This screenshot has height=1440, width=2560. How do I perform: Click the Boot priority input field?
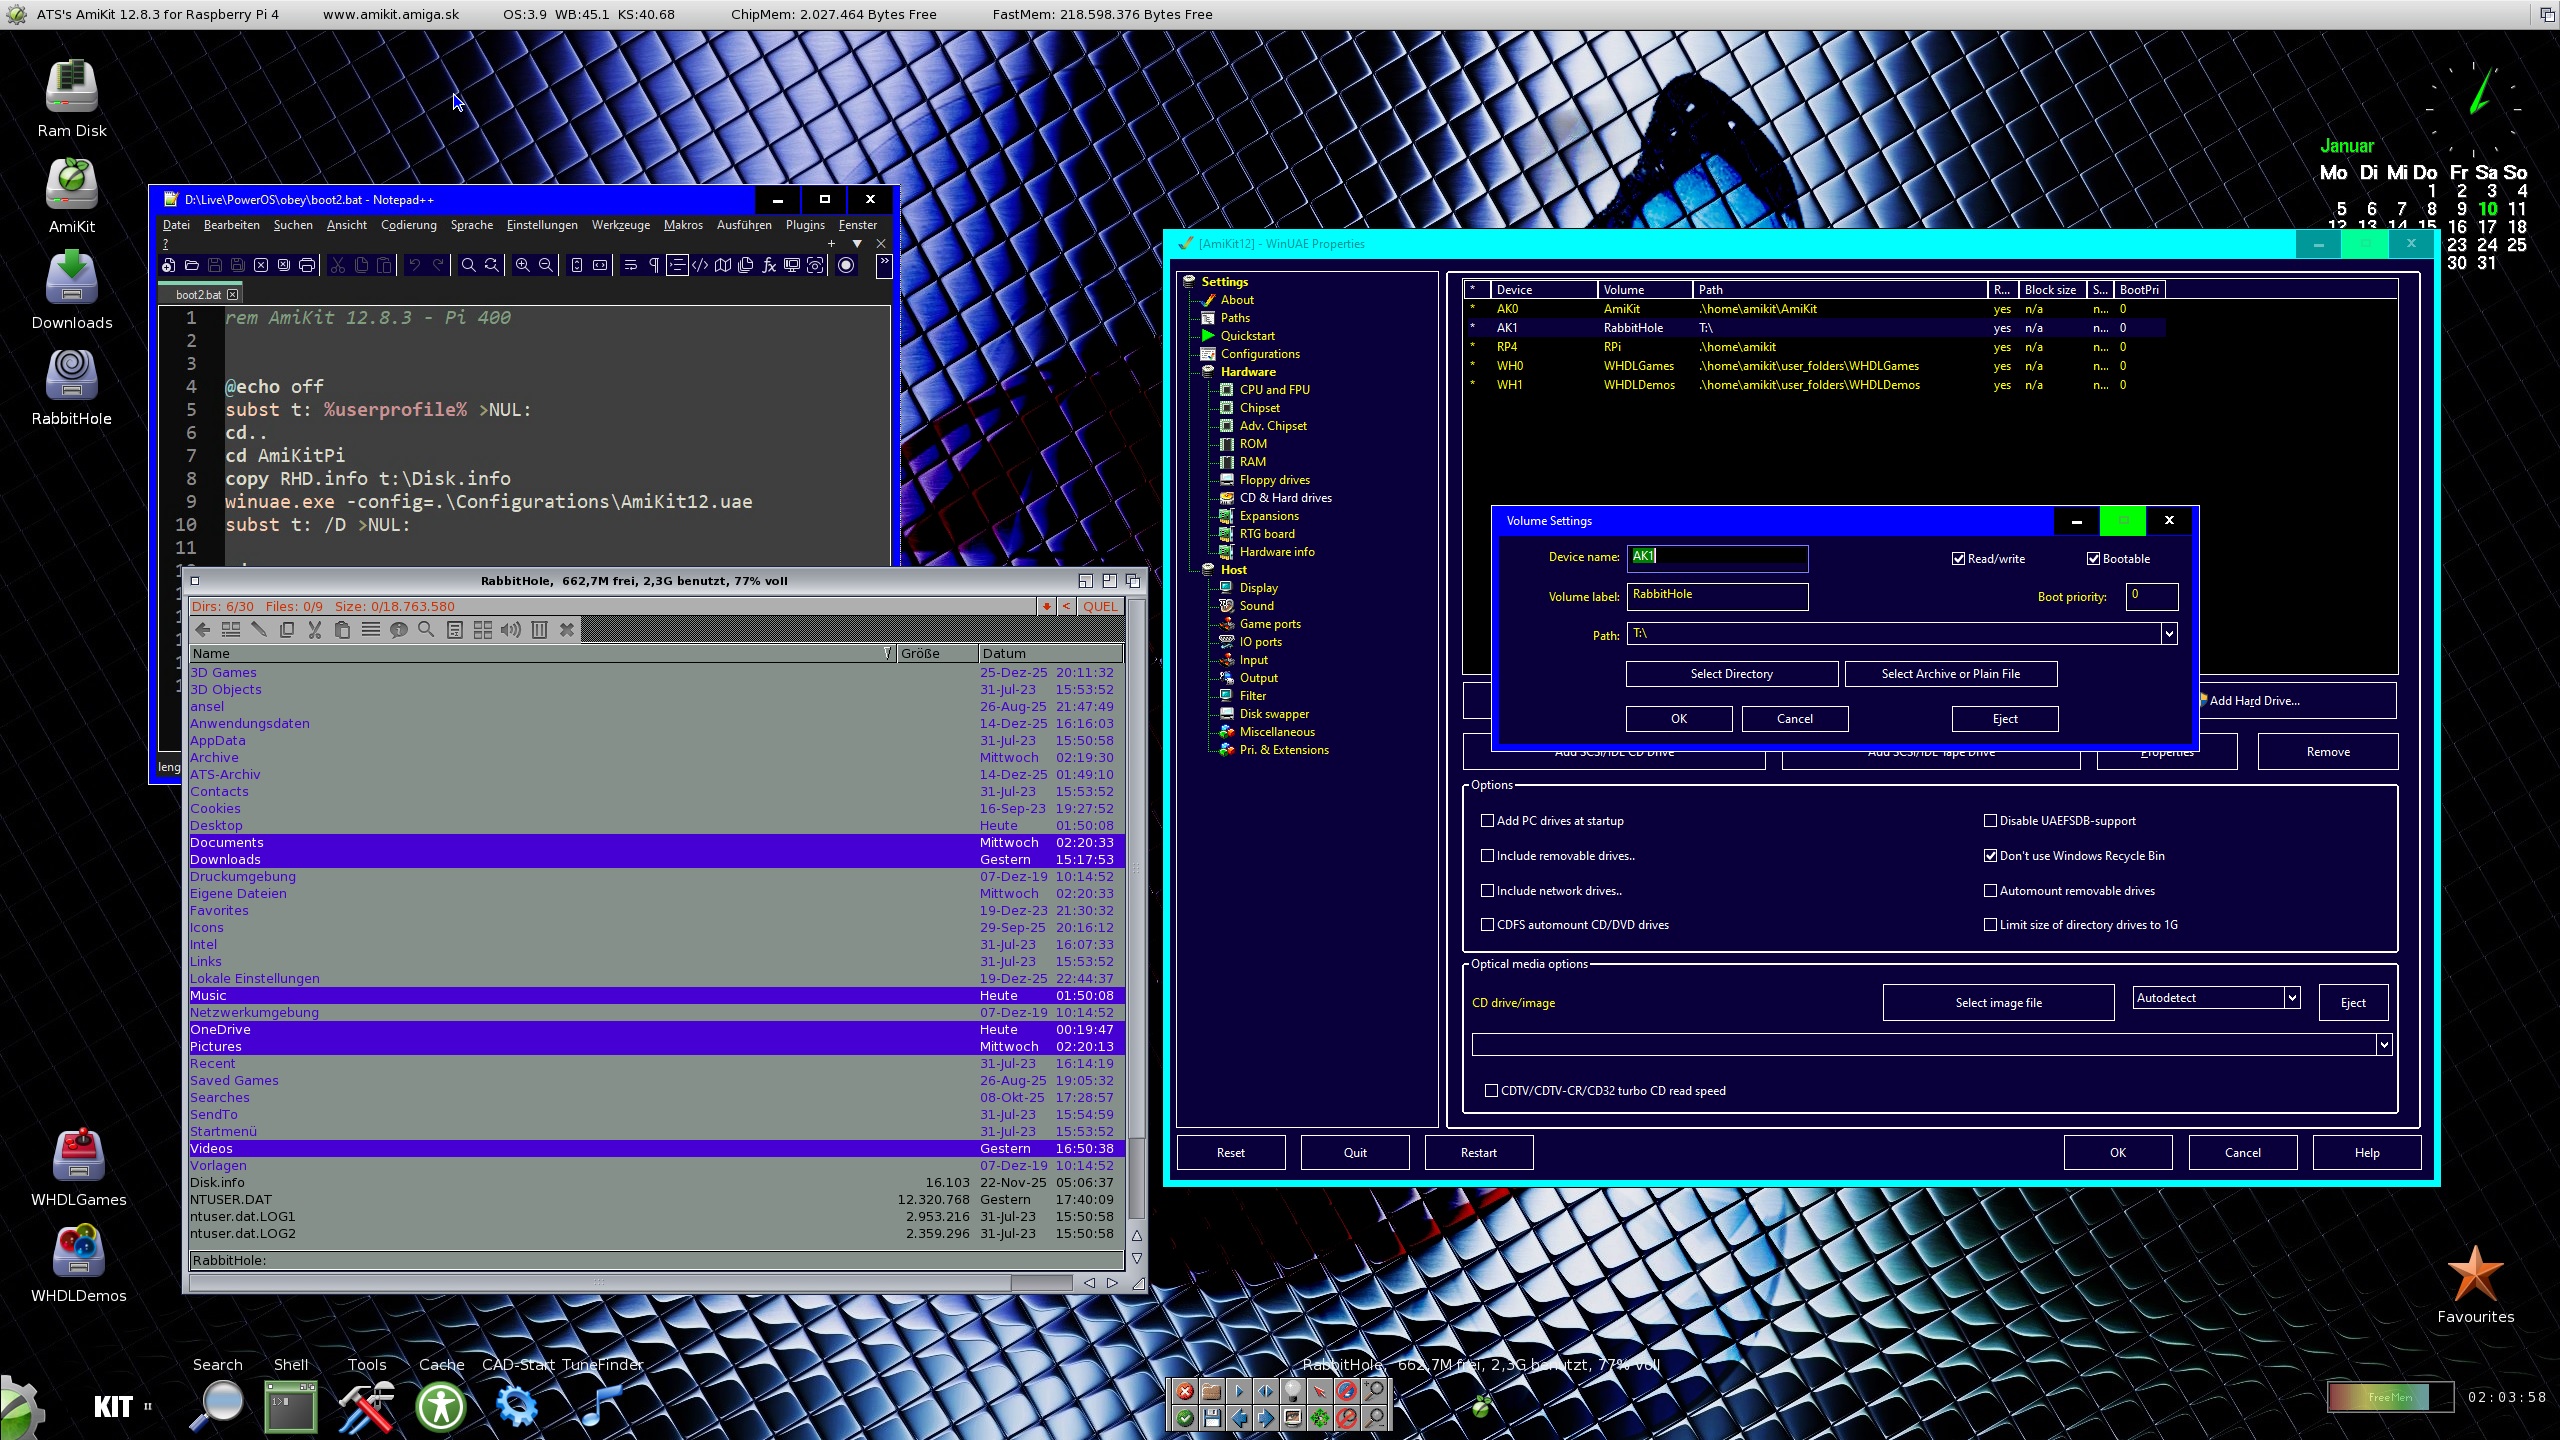point(2151,596)
